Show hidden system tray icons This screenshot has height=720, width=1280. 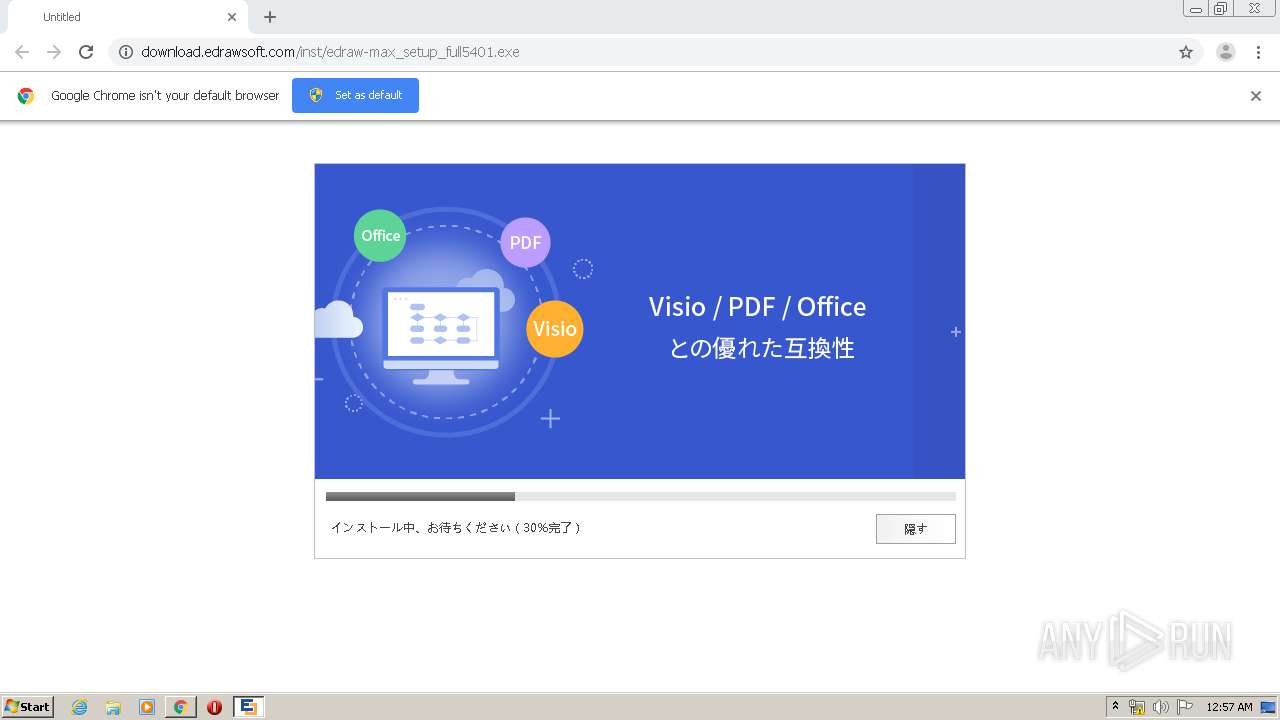(x=1115, y=707)
